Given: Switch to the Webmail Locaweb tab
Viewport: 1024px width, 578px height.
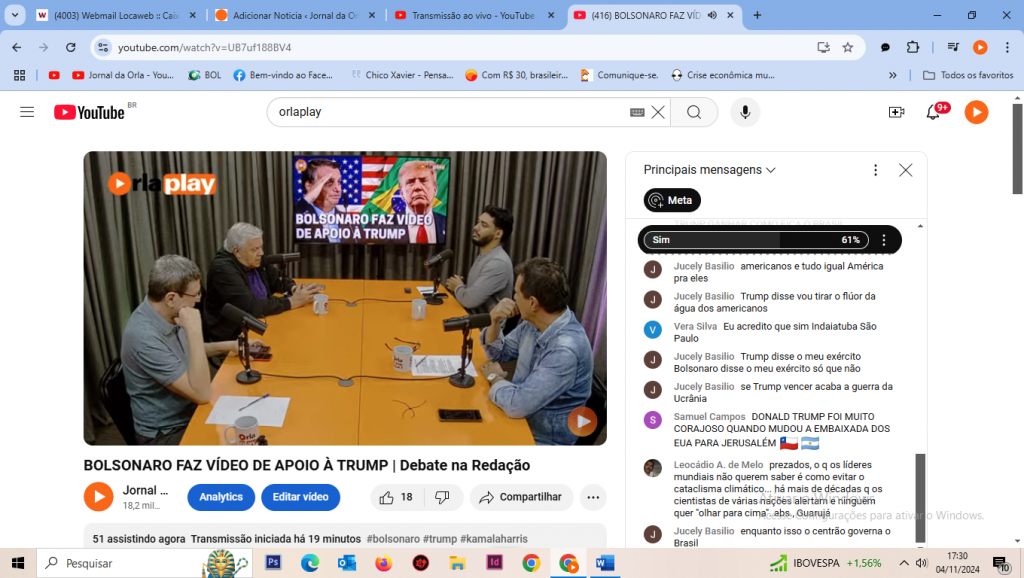Looking at the screenshot, I should (116, 15).
